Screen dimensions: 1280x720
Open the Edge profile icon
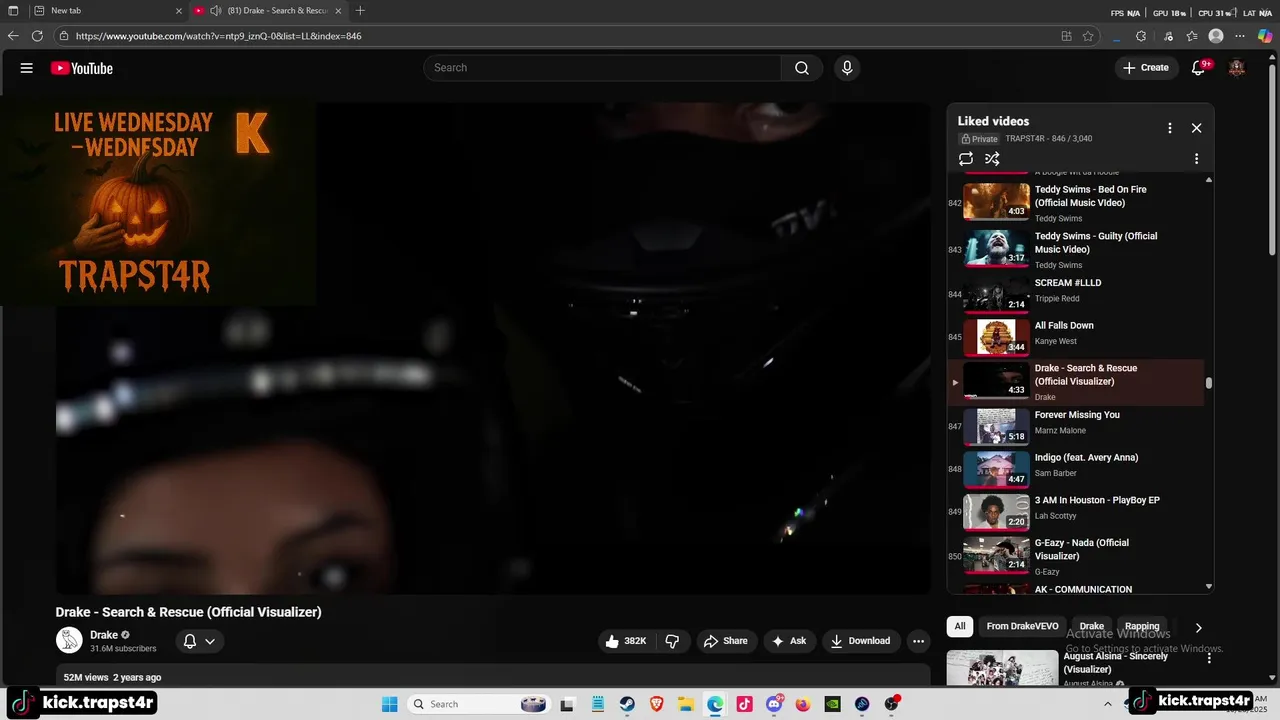pyautogui.click(x=1216, y=36)
